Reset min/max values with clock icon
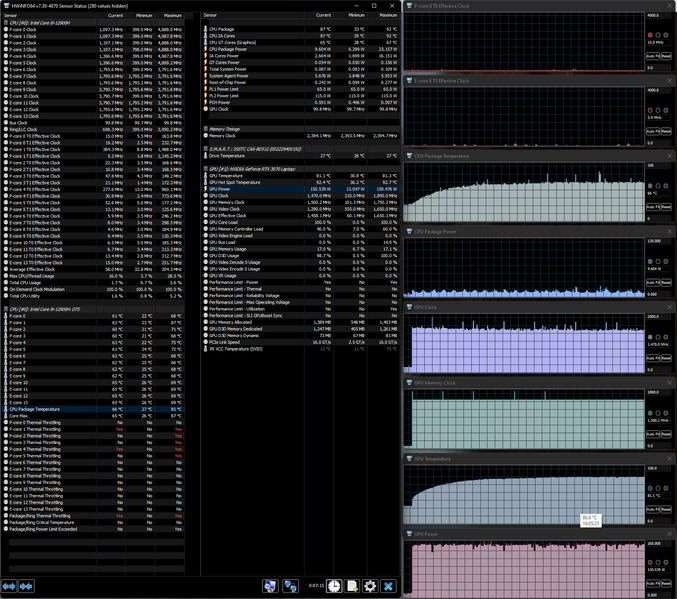The width and height of the screenshot is (677, 599). tap(334, 586)
